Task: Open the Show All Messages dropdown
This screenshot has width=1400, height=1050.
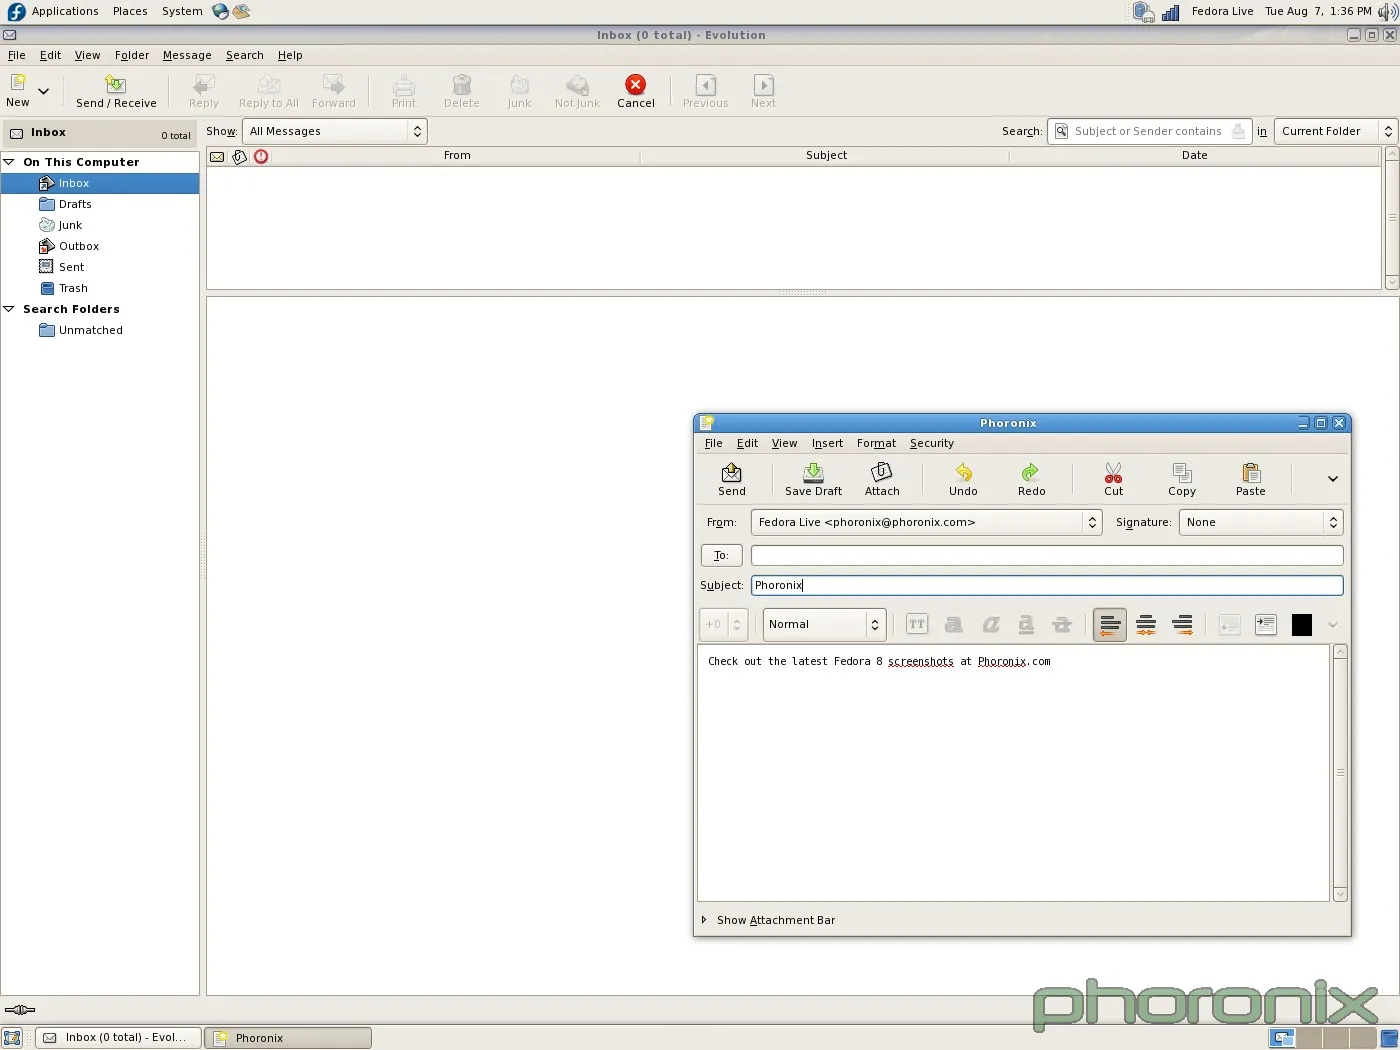Action: pos(335,131)
